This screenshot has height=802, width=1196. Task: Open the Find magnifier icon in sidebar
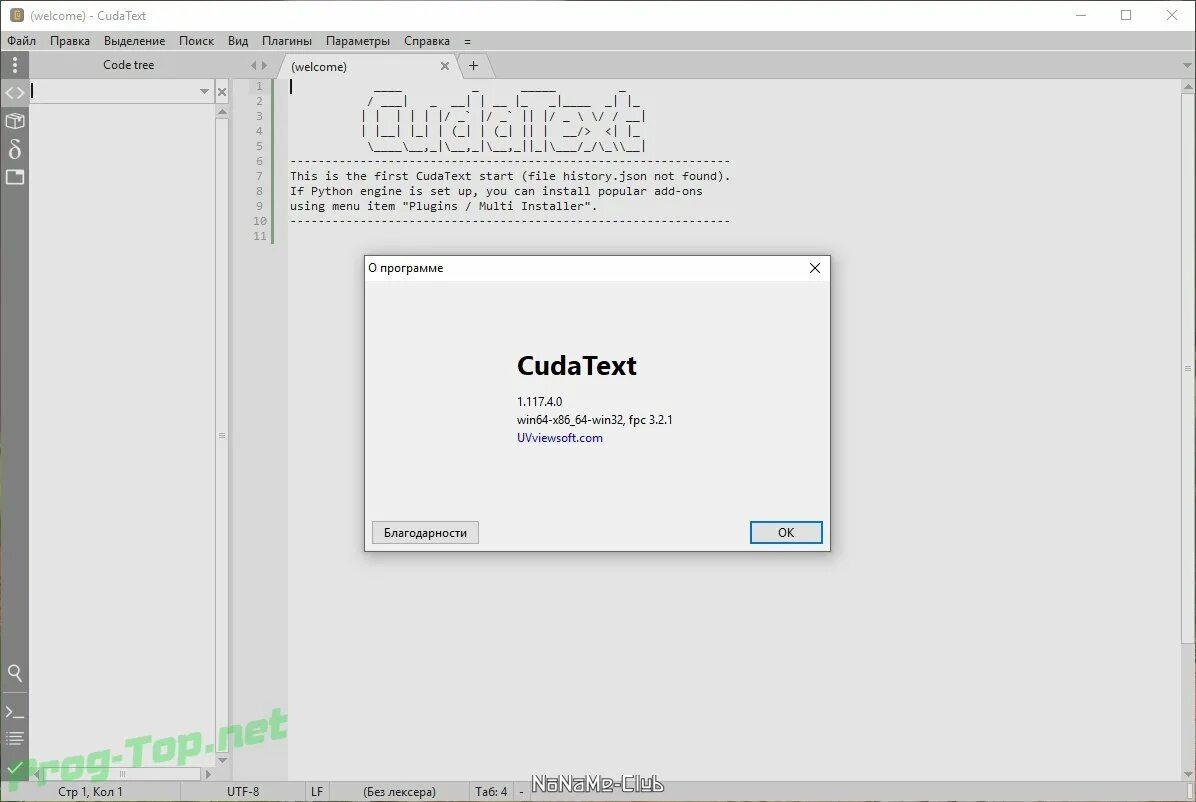(14, 673)
